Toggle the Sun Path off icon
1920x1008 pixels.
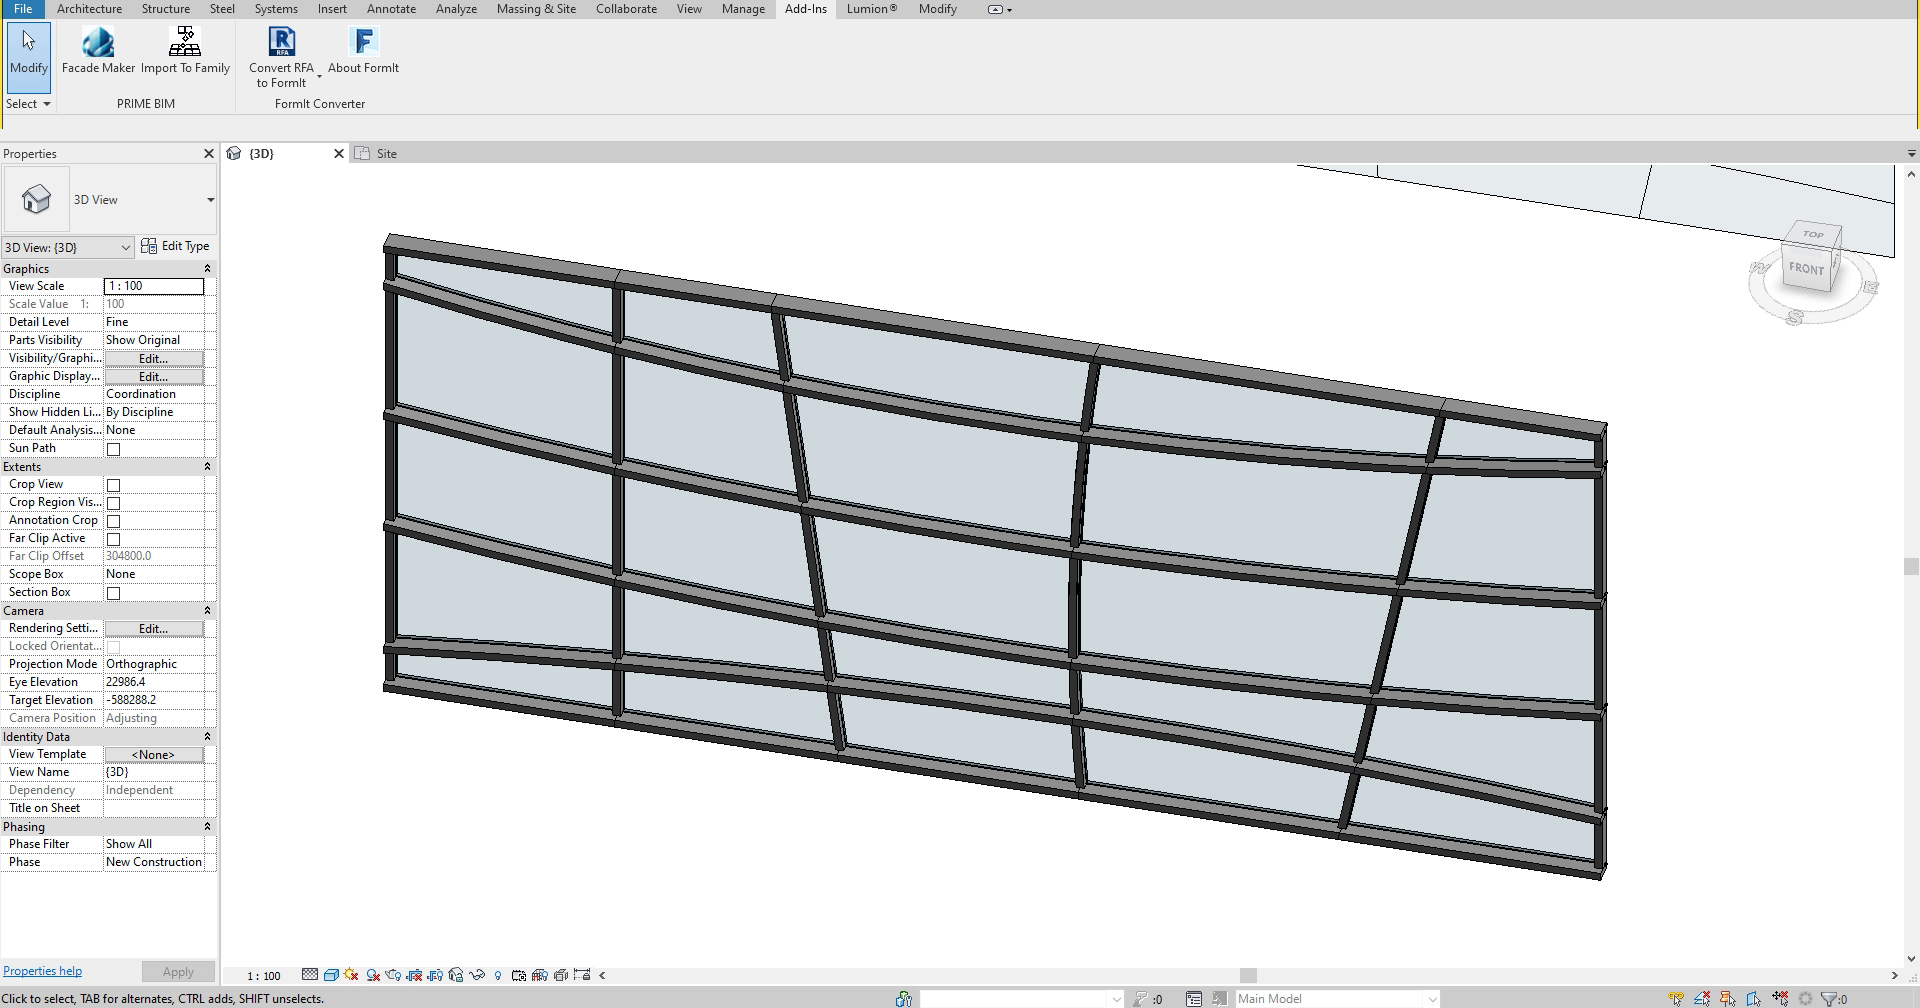pos(351,974)
